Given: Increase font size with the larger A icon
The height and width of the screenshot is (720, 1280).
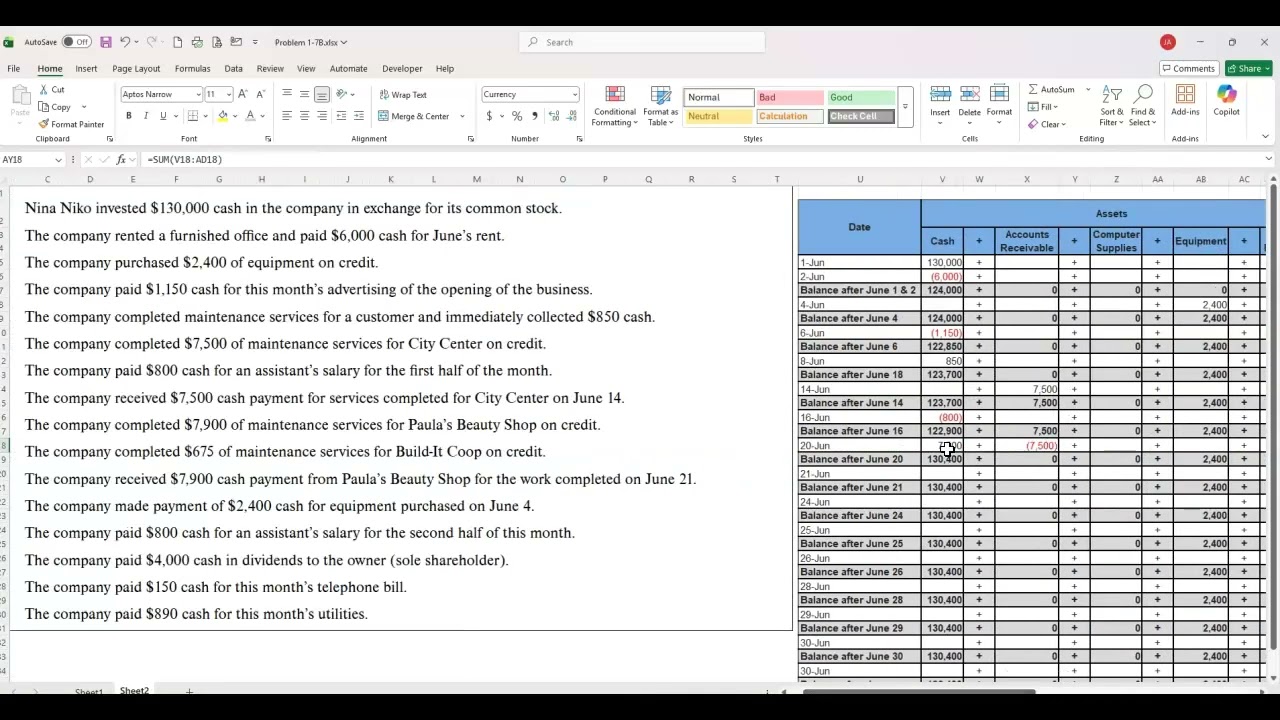Looking at the screenshot, I should point(242,94).
